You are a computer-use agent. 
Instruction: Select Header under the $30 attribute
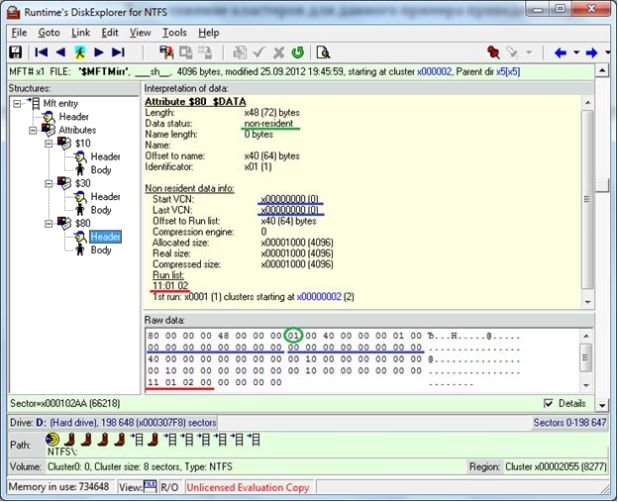point(105,197)
